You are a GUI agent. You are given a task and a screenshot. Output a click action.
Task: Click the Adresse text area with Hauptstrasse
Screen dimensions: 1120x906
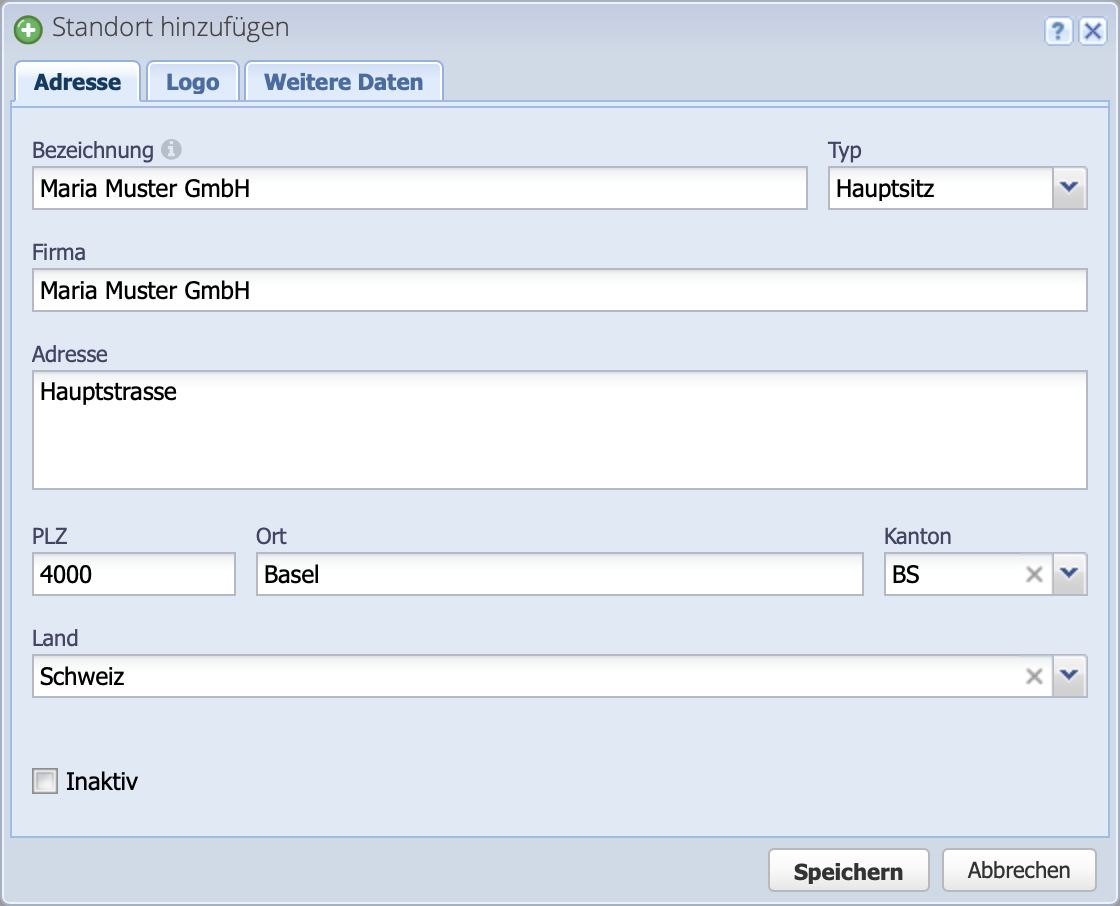click(x=560, y=428)
